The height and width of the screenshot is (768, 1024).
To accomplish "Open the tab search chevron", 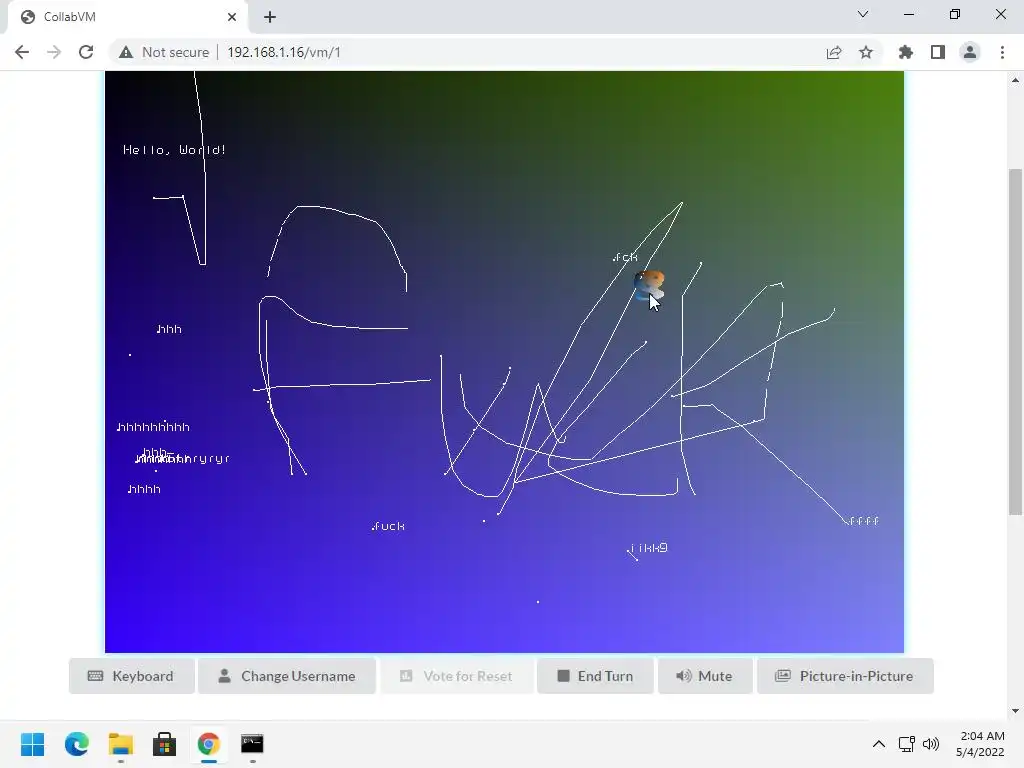I will (863, 14).
